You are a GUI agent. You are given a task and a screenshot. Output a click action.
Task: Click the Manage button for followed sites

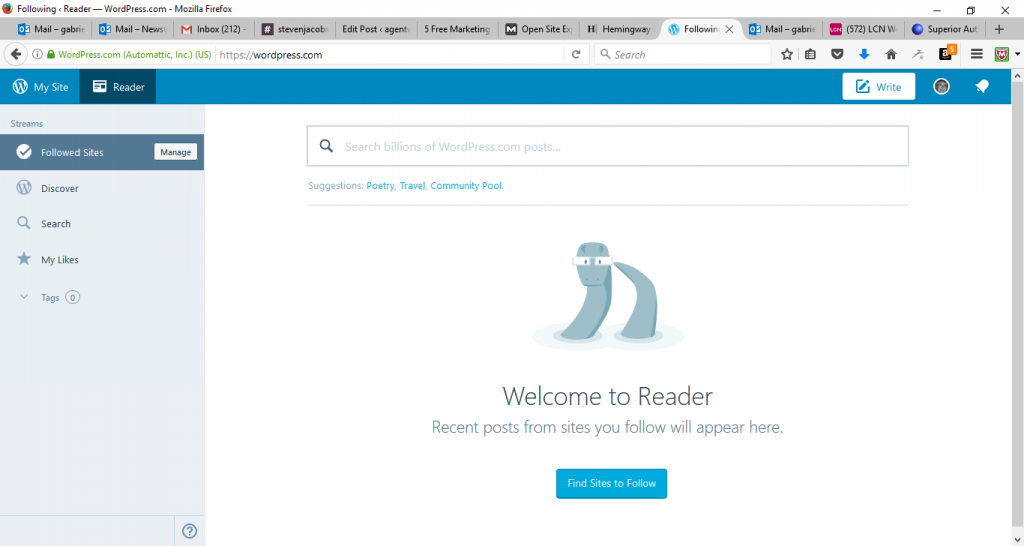(175, 152)
